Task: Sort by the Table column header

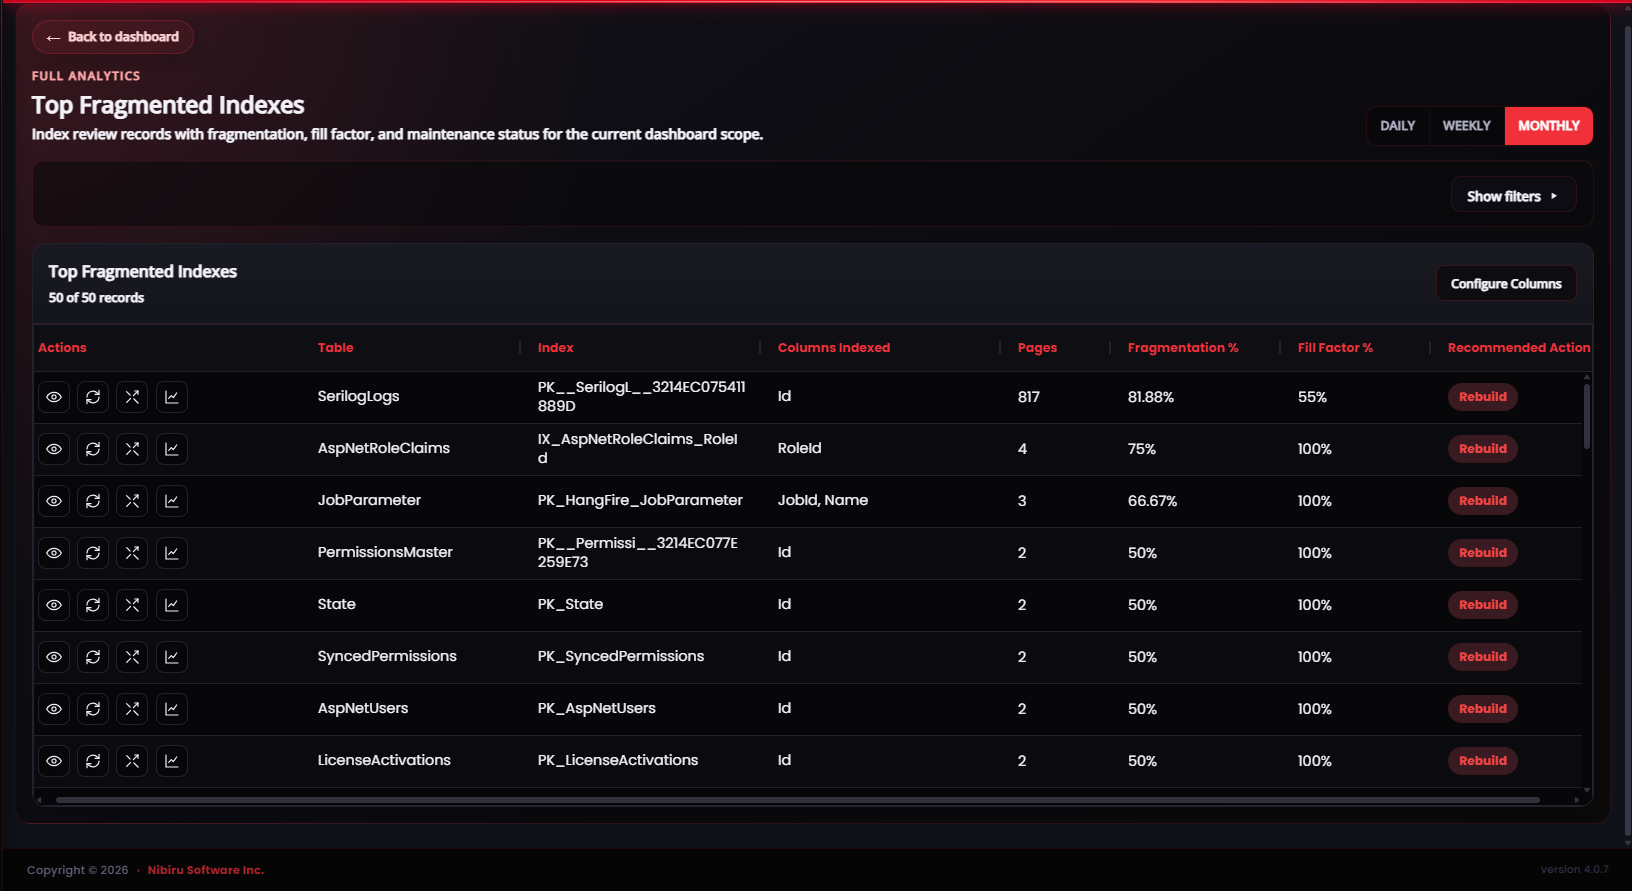Action: (336, 348)
